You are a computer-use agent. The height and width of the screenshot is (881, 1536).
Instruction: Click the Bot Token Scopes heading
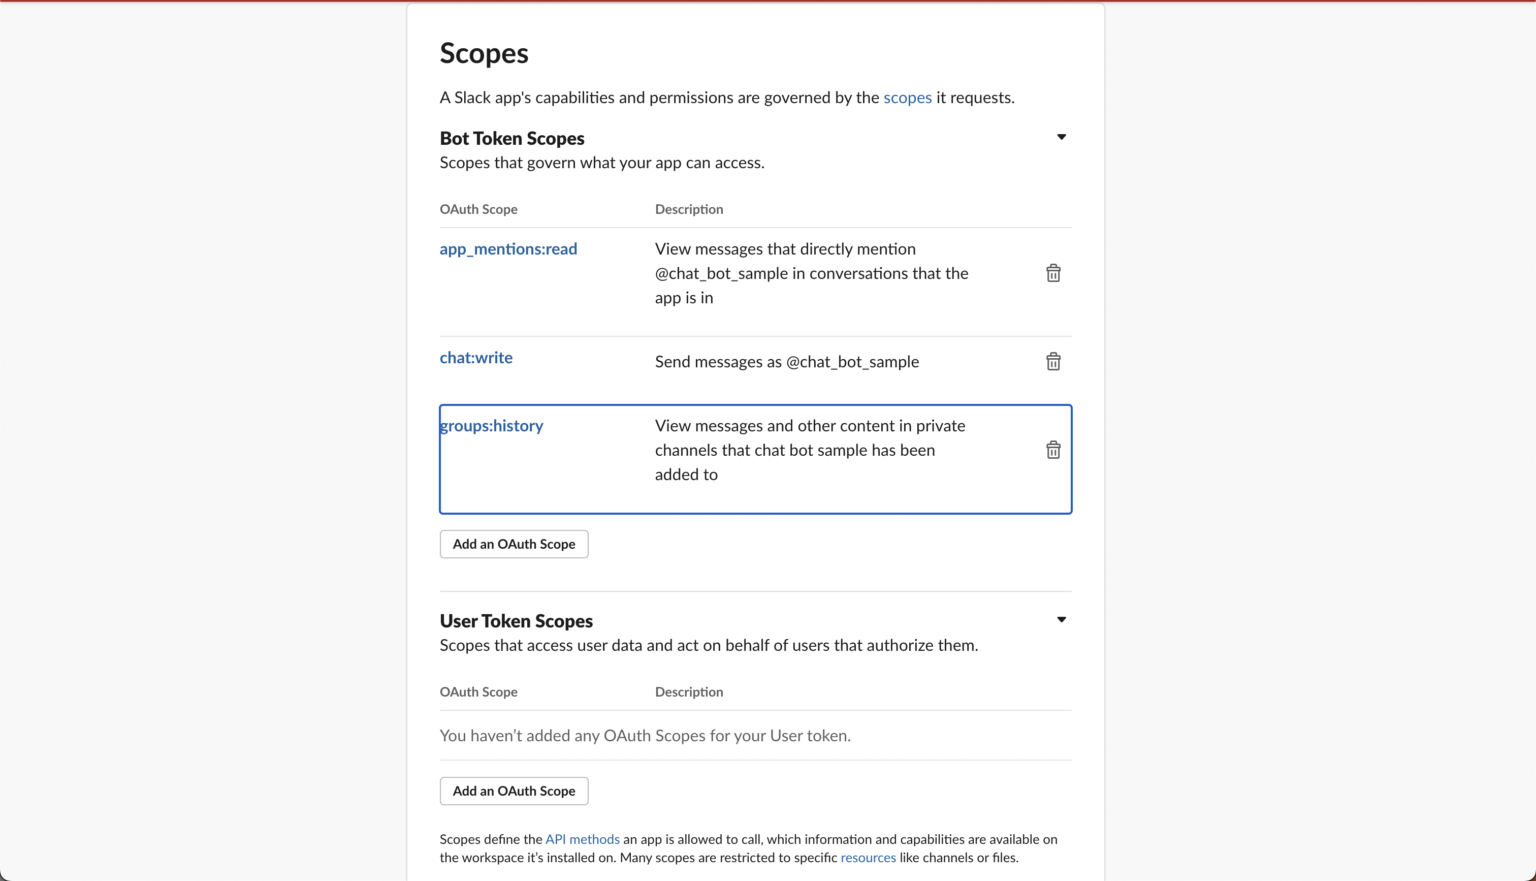pos(512,138)
